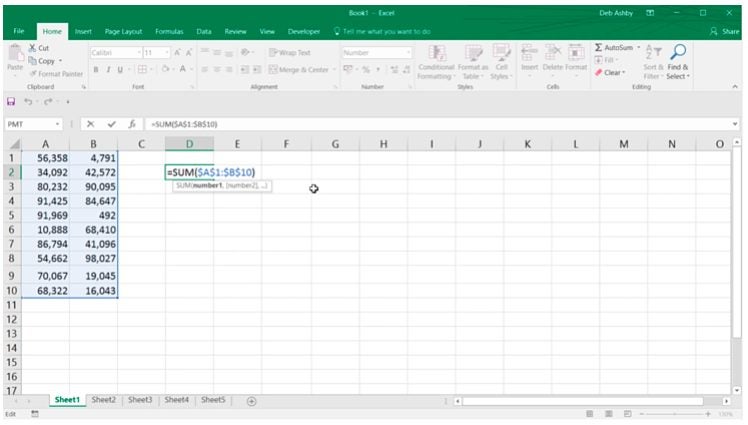Click the Select All corner triangle
The width and height of the screenshot is (748, 425).
click(x=15, y=144)
